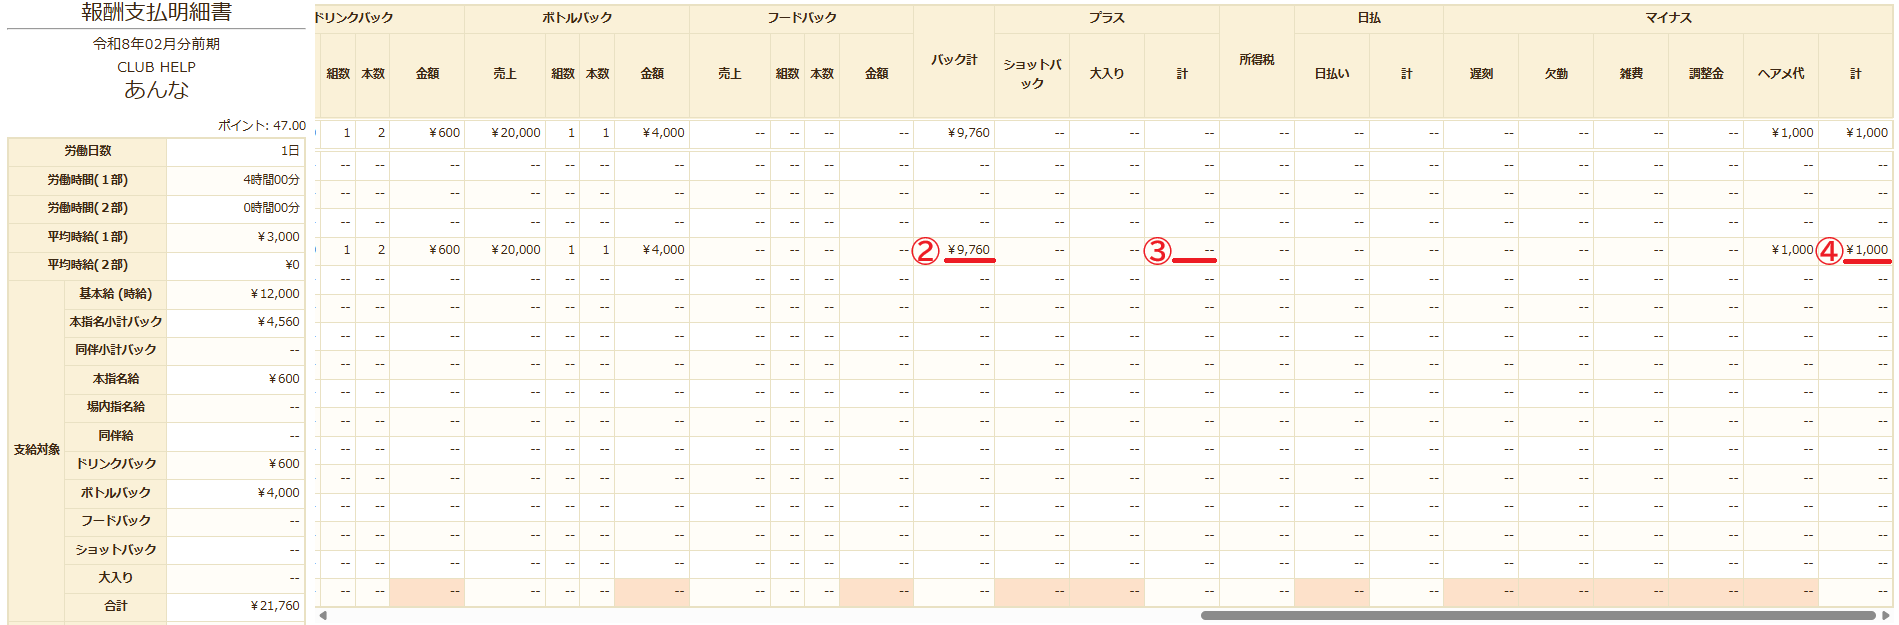Click the red-underlined ¥9,760 total cell

pos(968,250)
